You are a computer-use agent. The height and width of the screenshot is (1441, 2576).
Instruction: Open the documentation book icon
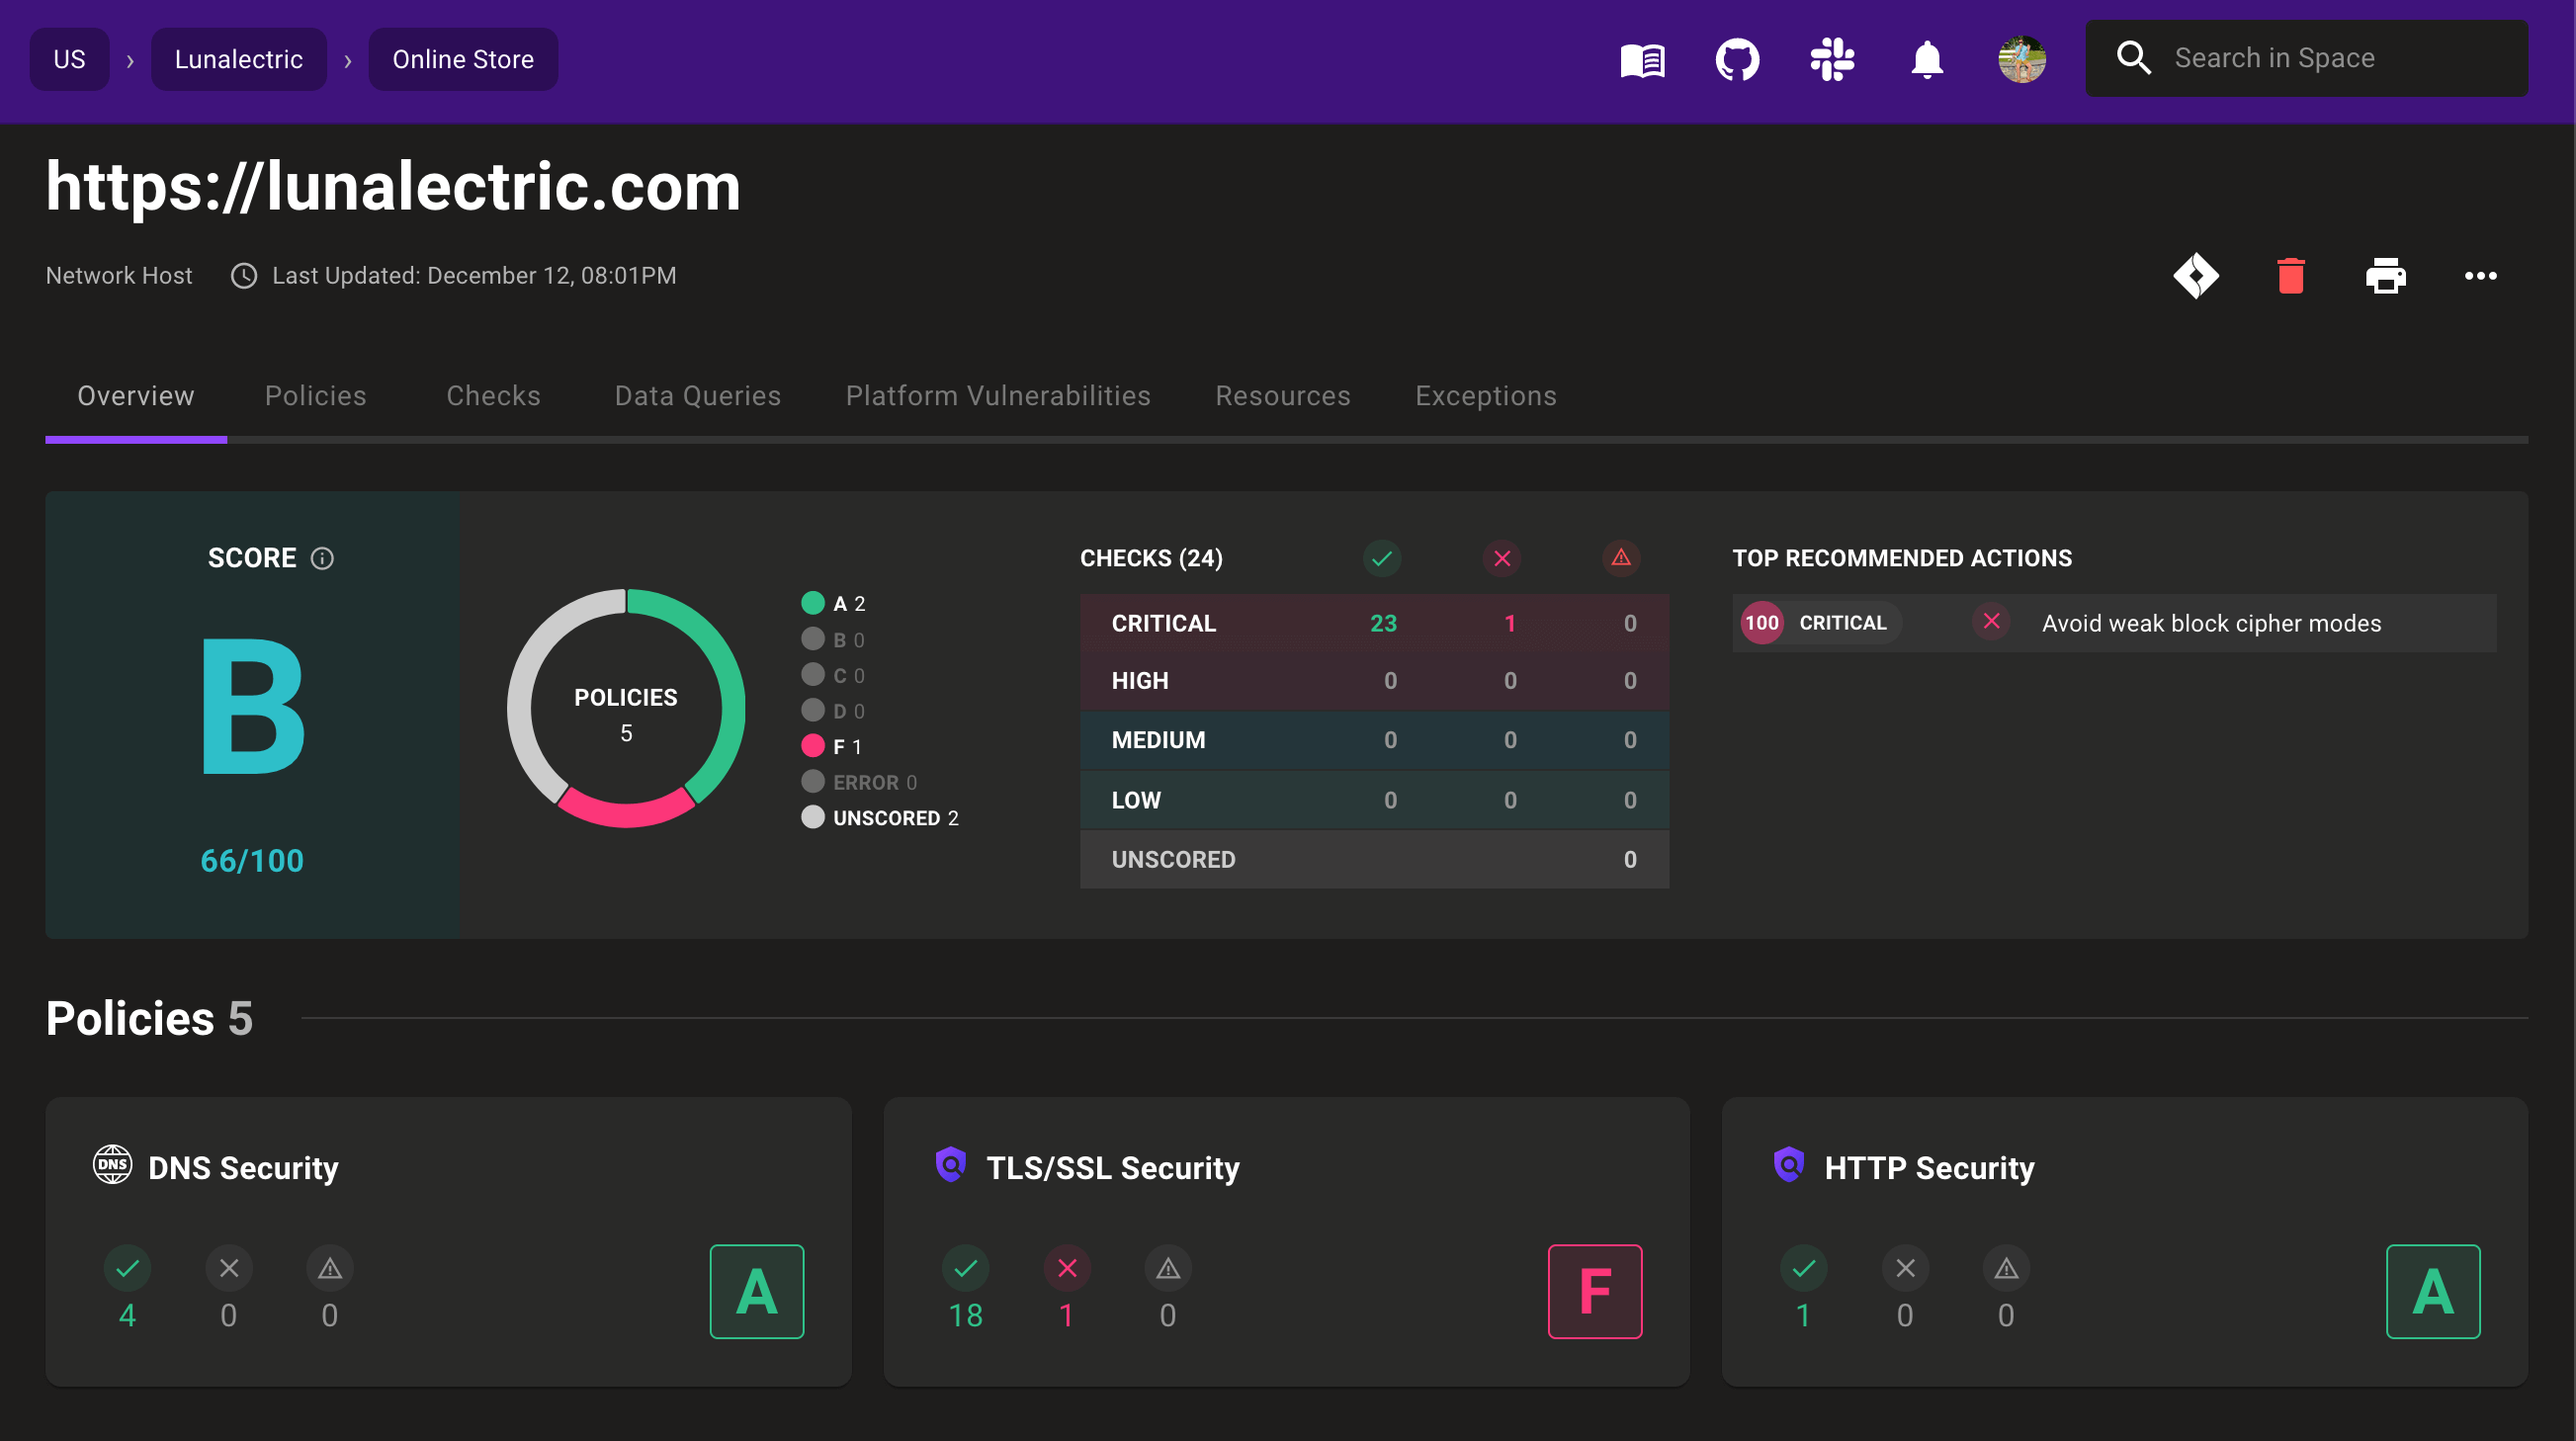tap(1643, 59)
